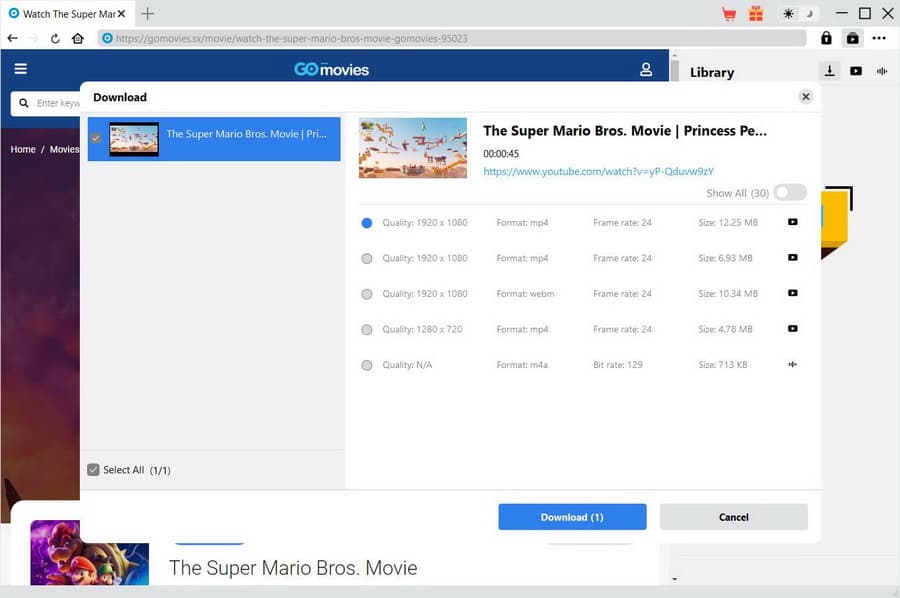Click the page scrollbar up arrow
Screen dimensions: 900x598
pyautogui.click(x=674, y=55)
